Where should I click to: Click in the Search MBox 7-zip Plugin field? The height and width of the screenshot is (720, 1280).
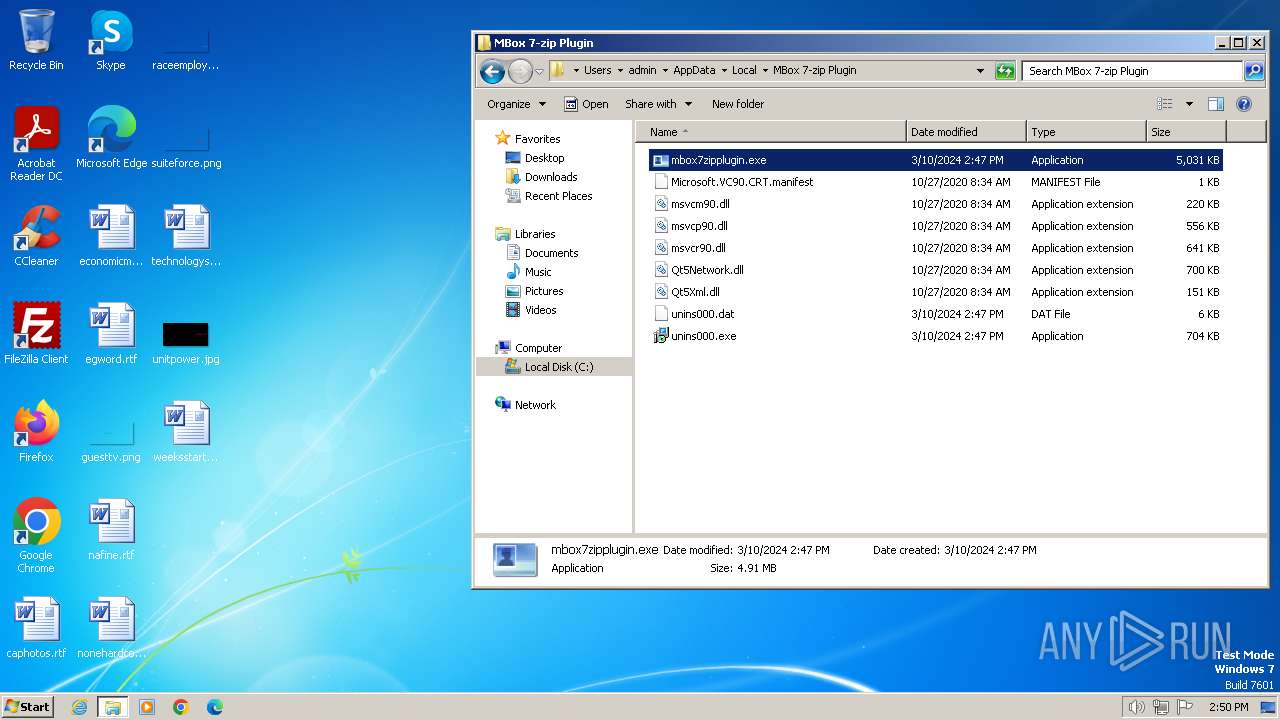(1132, 71)
